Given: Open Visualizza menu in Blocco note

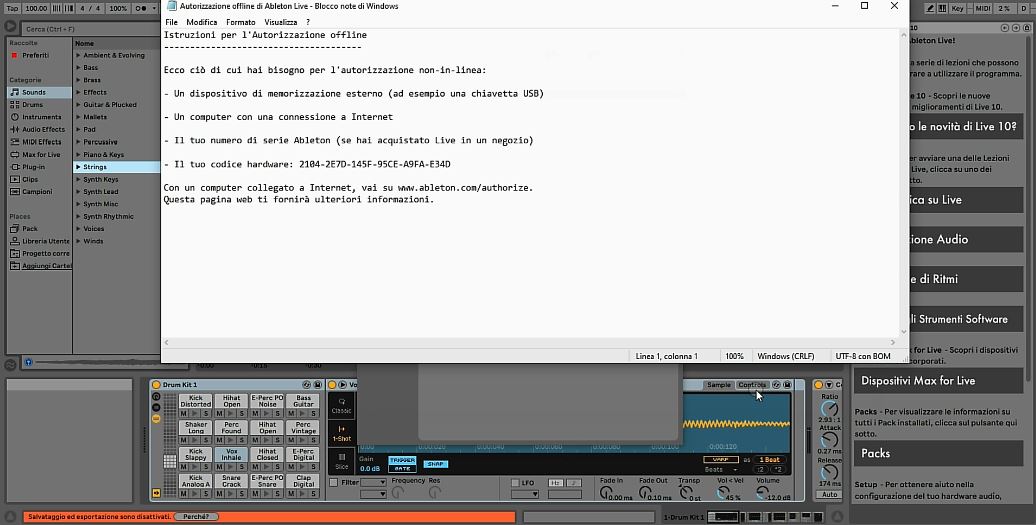Looking at the screenshot, I should 281,22.
